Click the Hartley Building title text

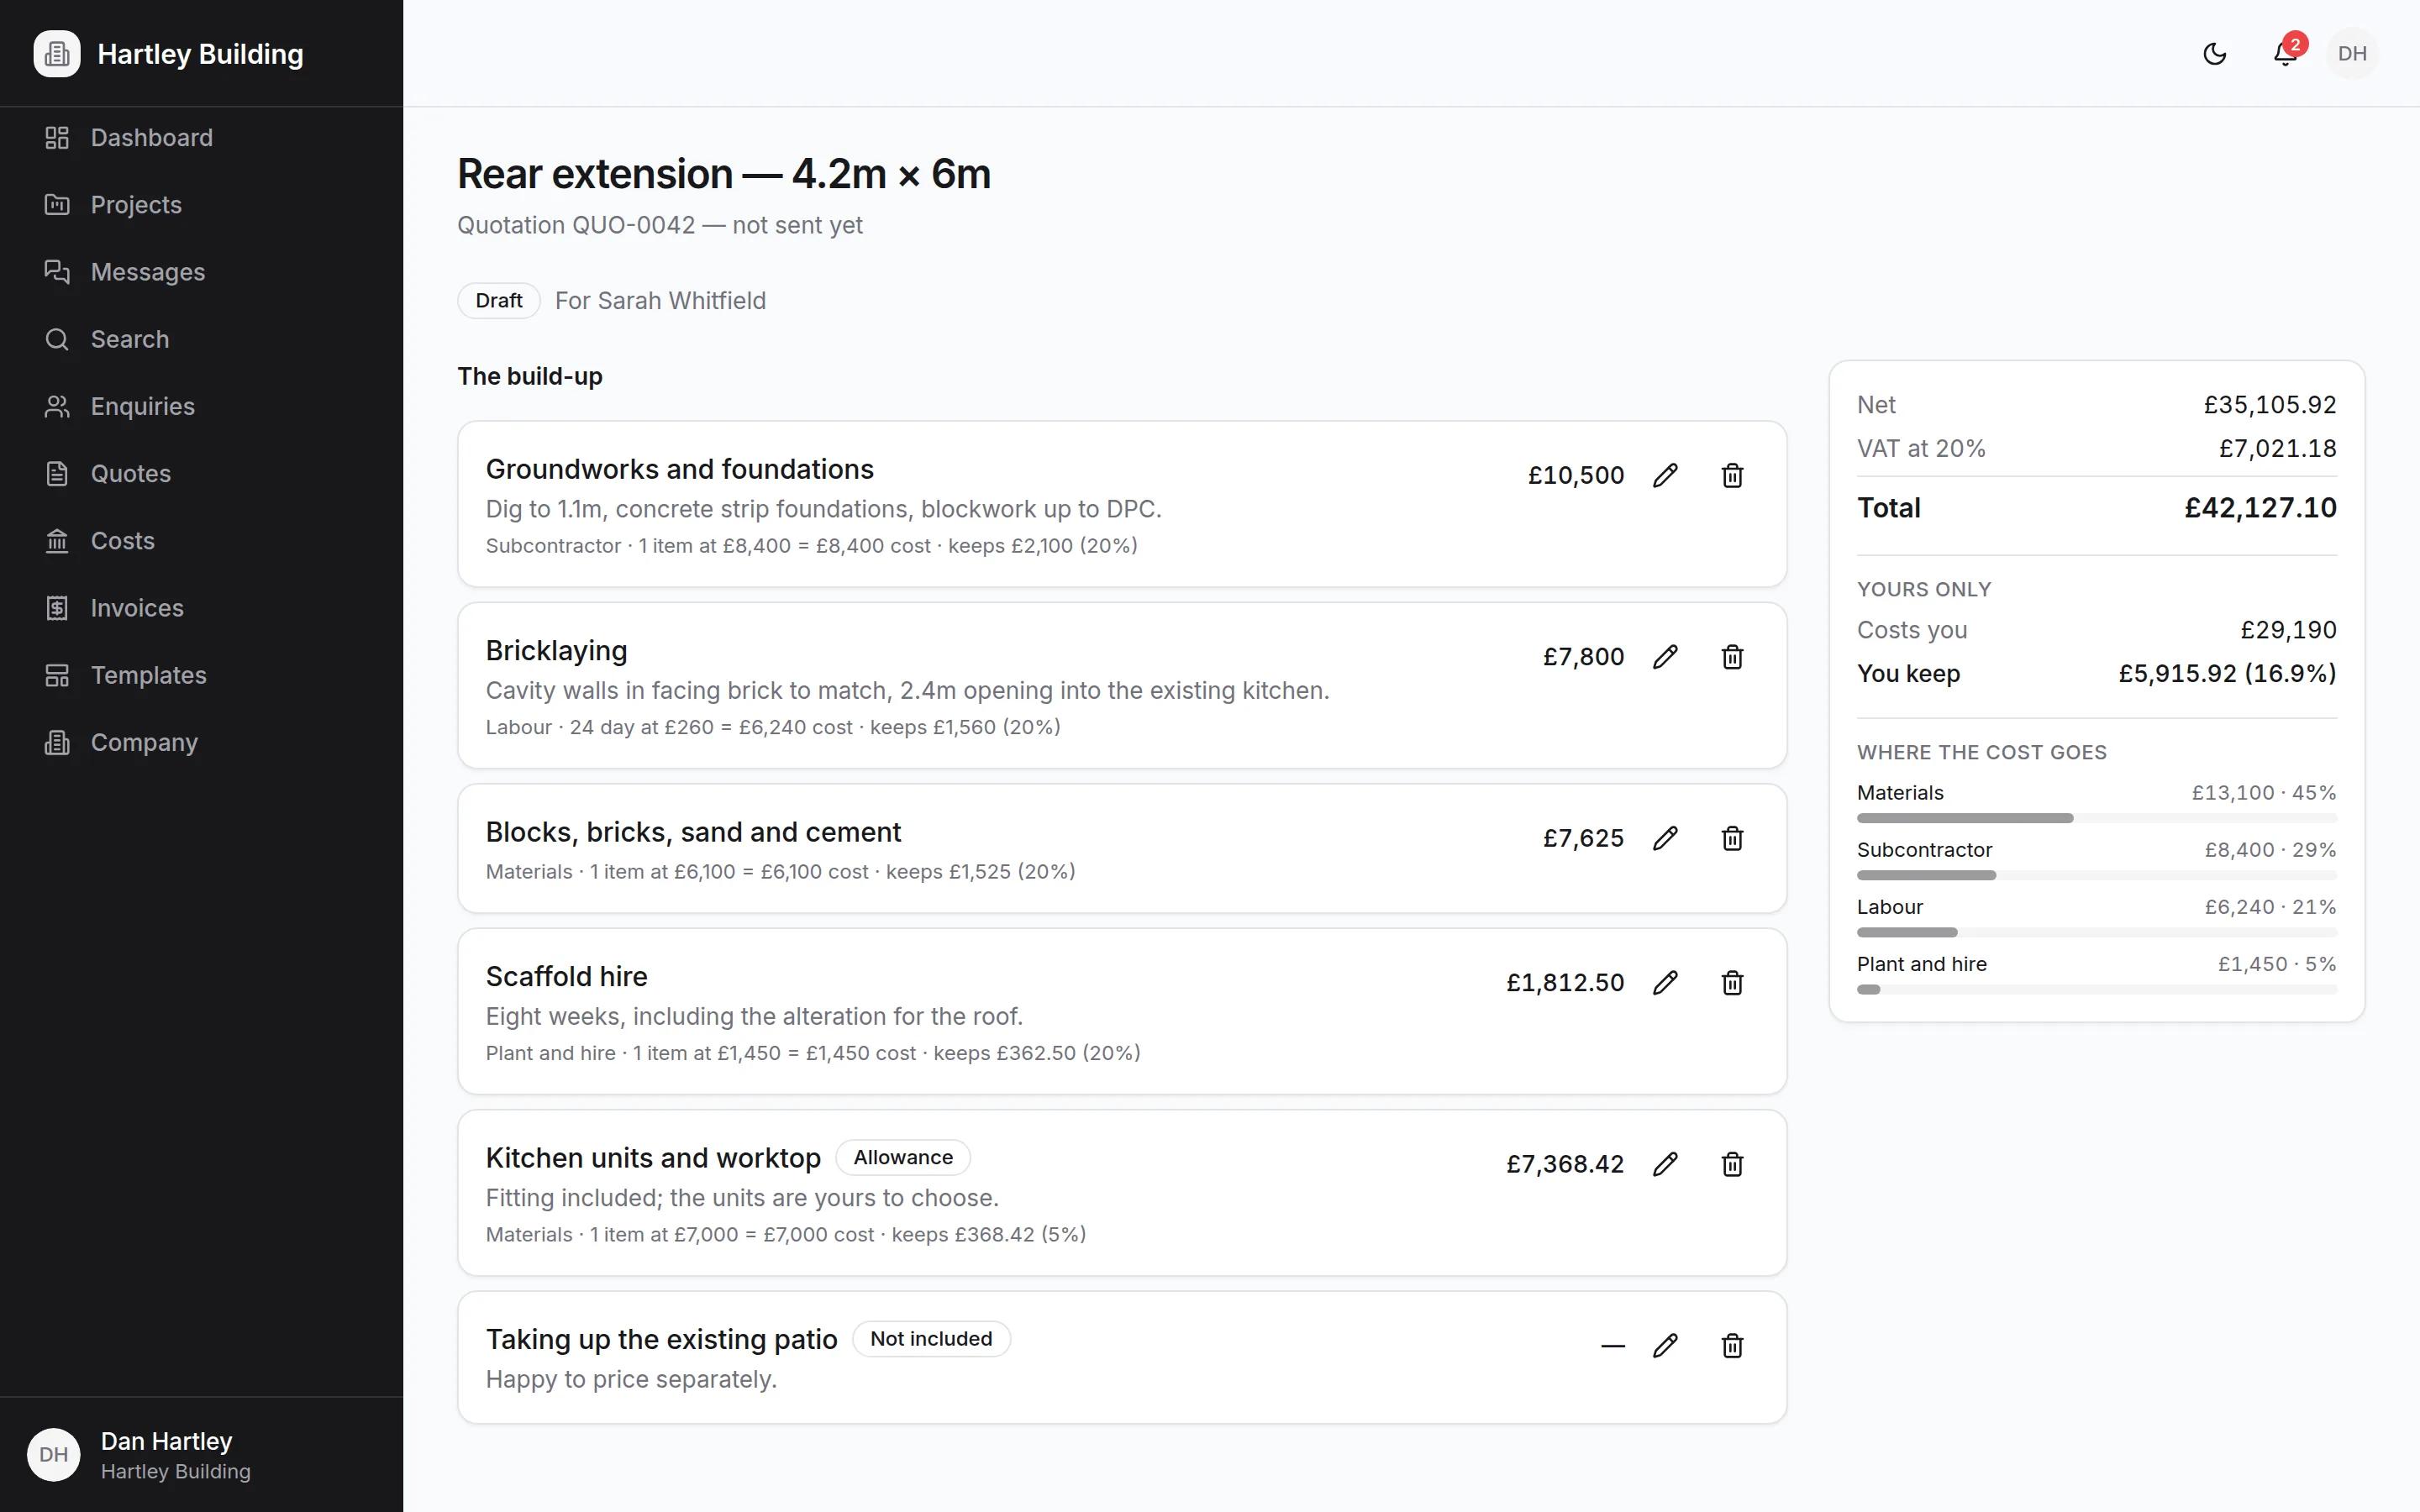click(200, 54)
